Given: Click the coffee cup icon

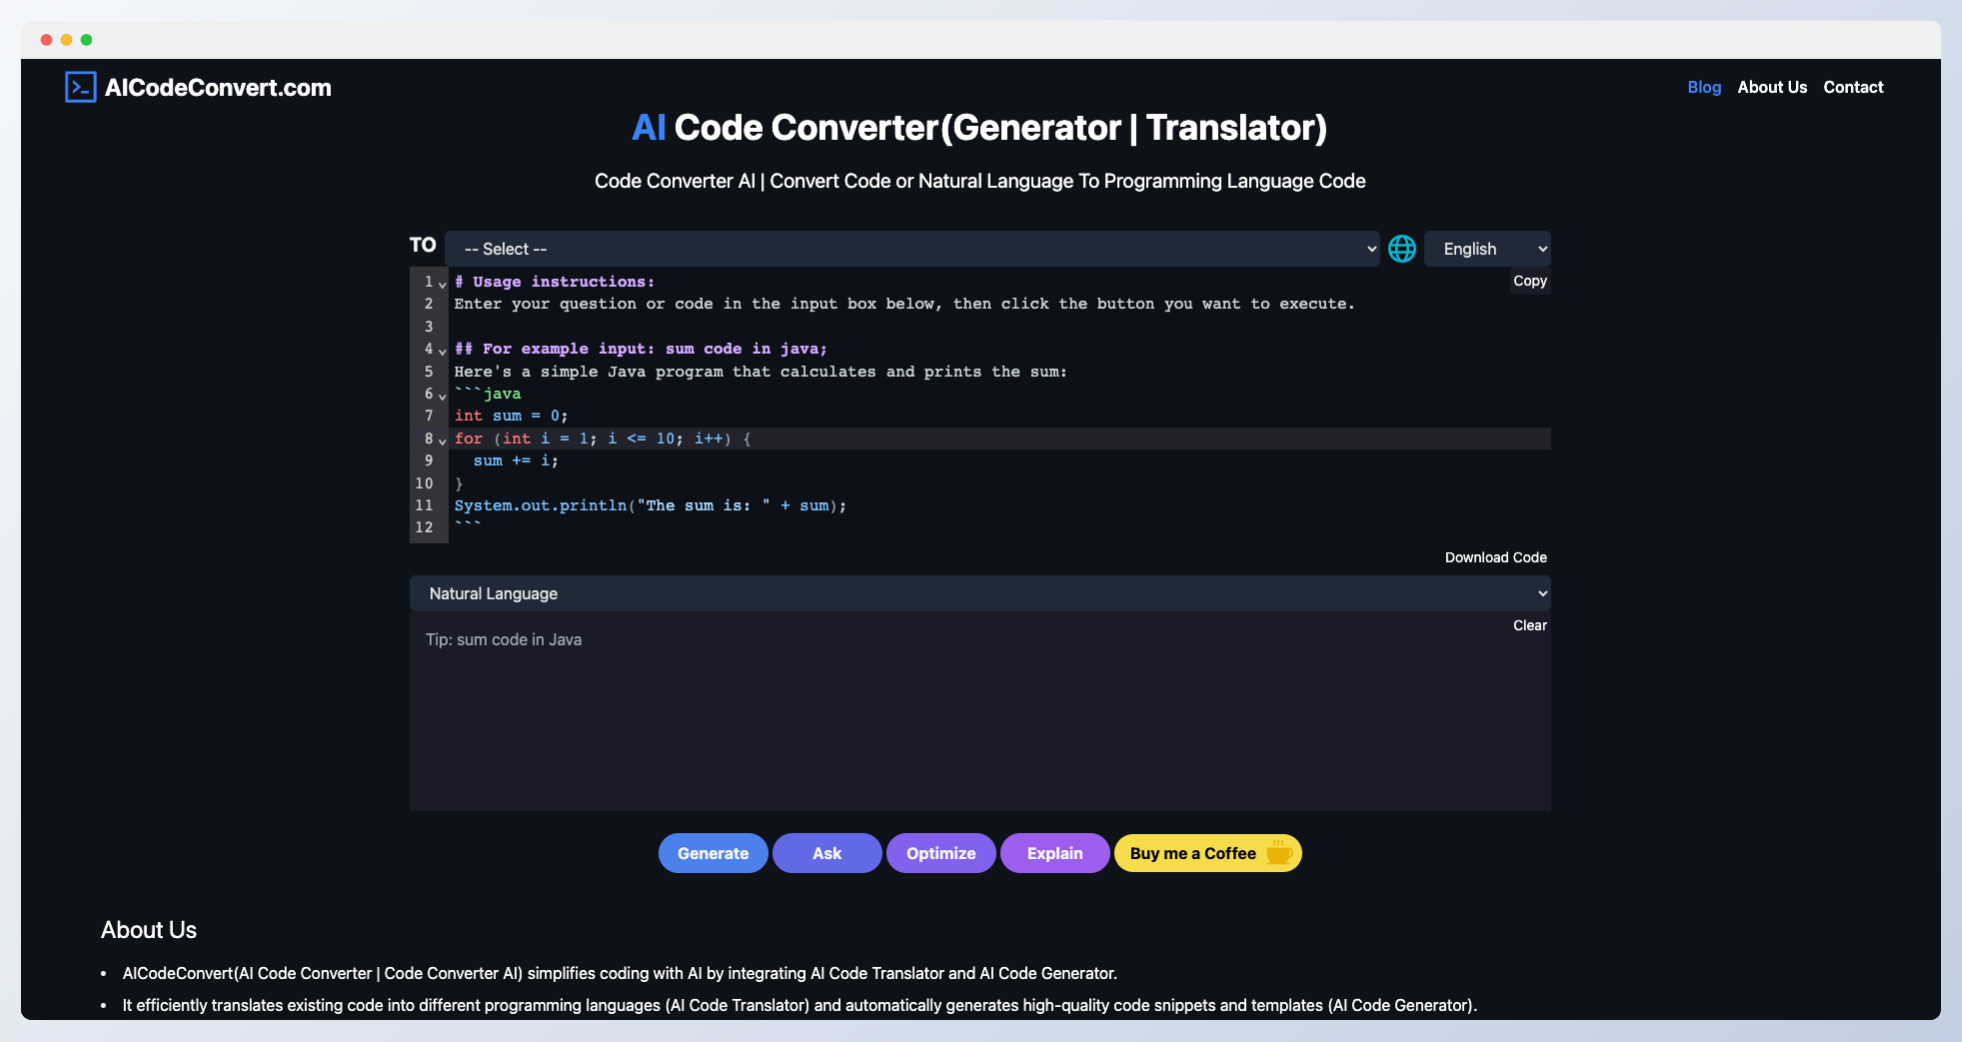Looking at the screenshot, I should click(x=1279, y=853).
